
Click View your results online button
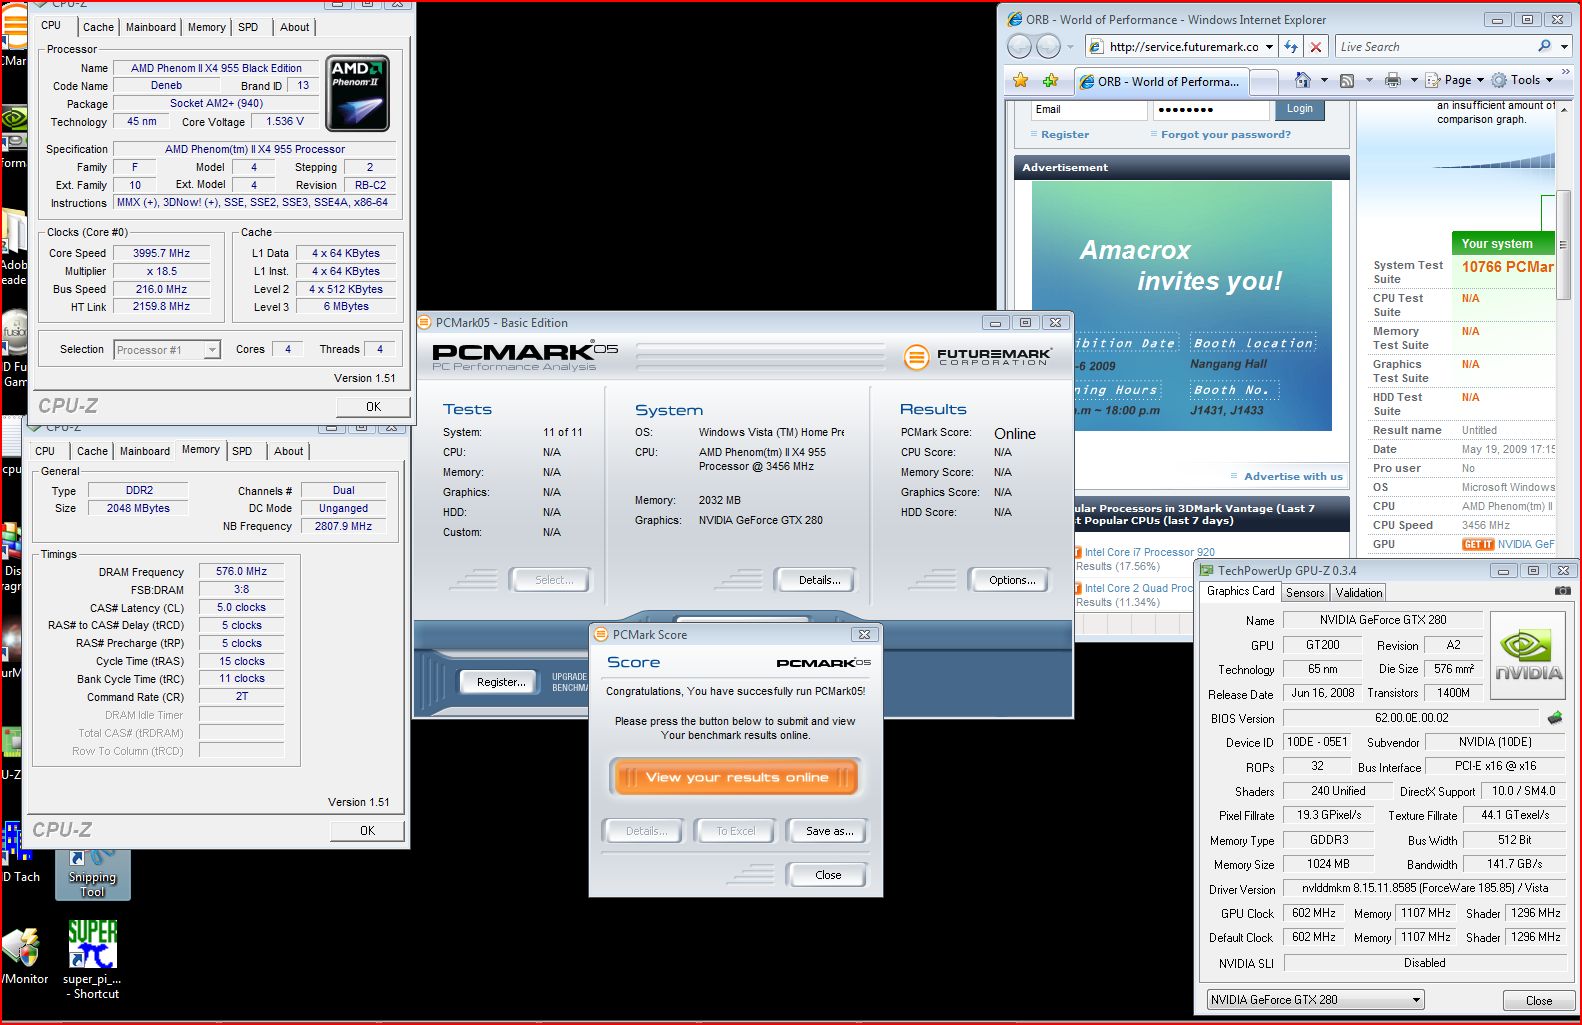click(x=736, y=777)
